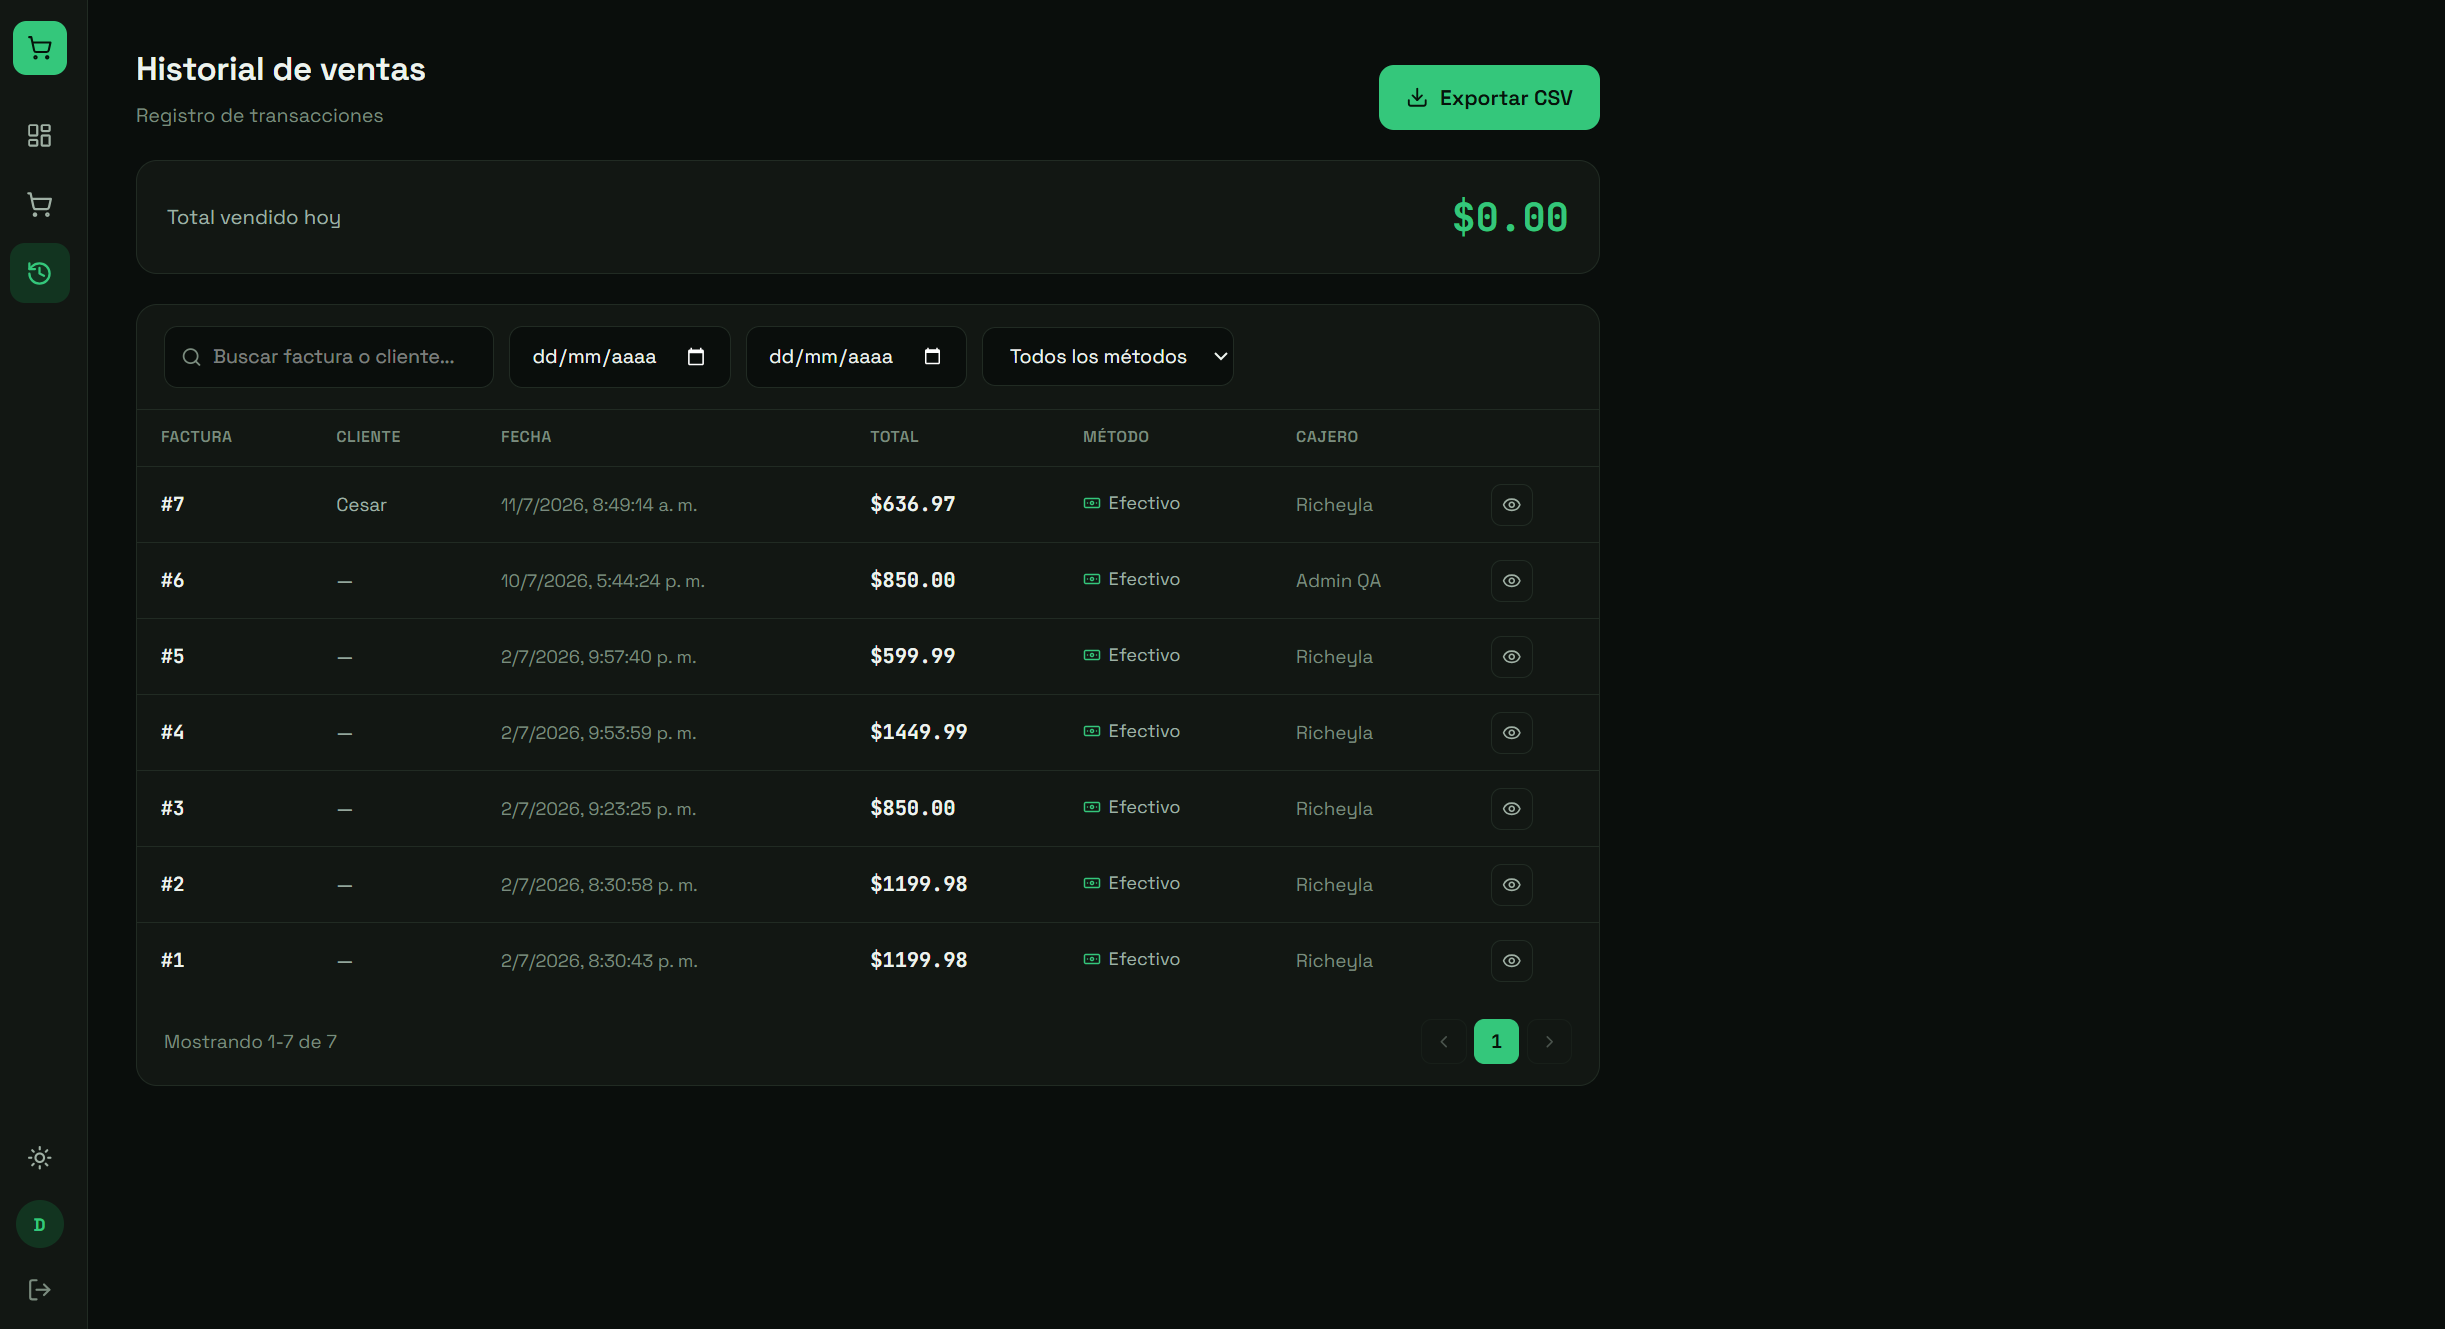View details of invoice #6 via eye icon

coord(1512,581)
